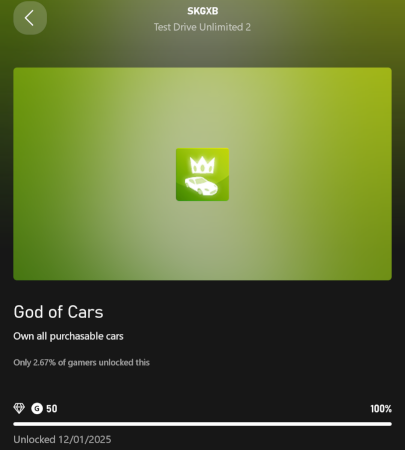Click the Gamerscore G coin icon

tap(37, 408)
